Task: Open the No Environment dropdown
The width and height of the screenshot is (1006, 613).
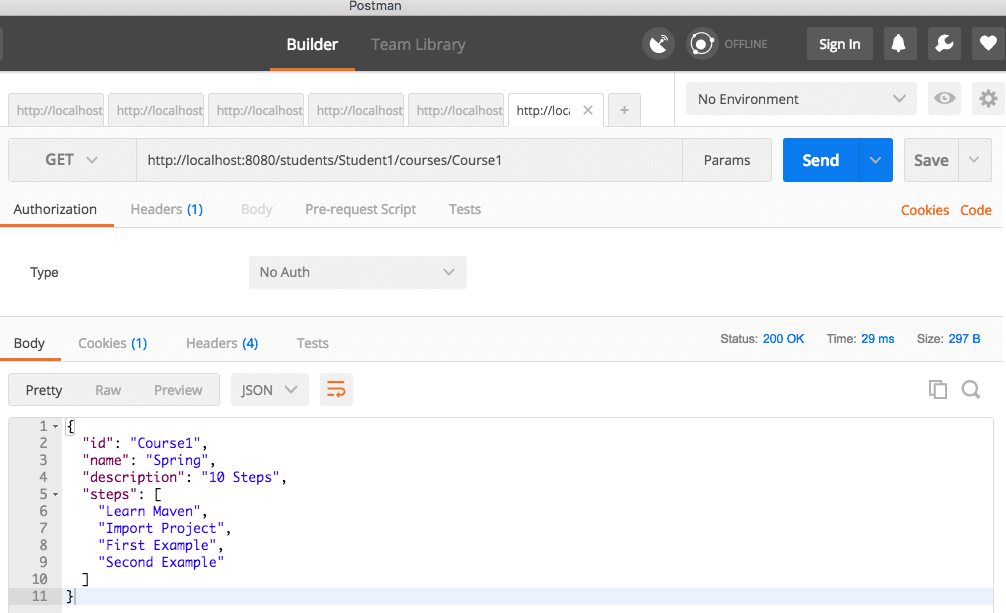Action: [800, 98]
